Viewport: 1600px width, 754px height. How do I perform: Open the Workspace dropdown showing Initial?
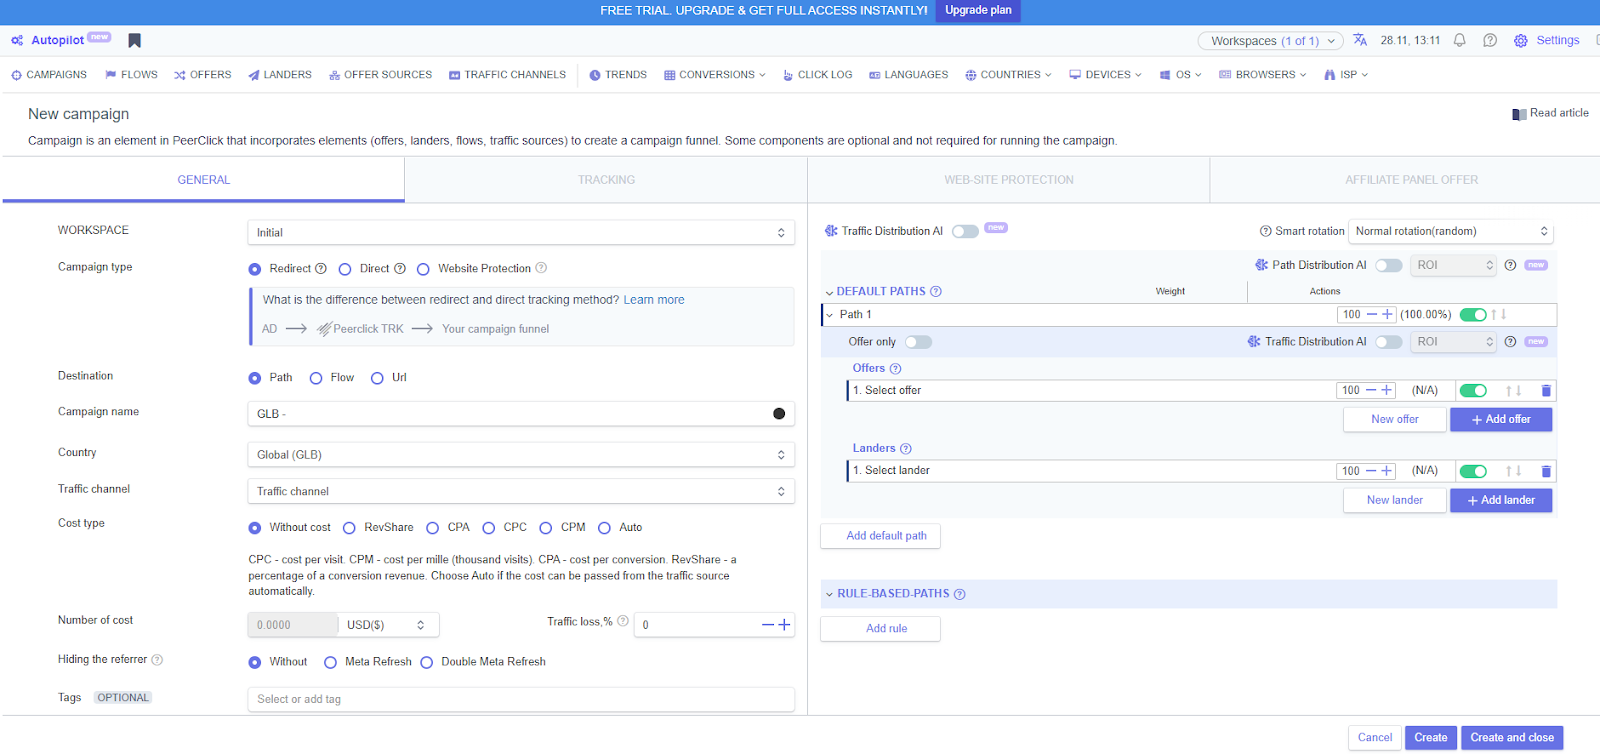coord(520,233)
